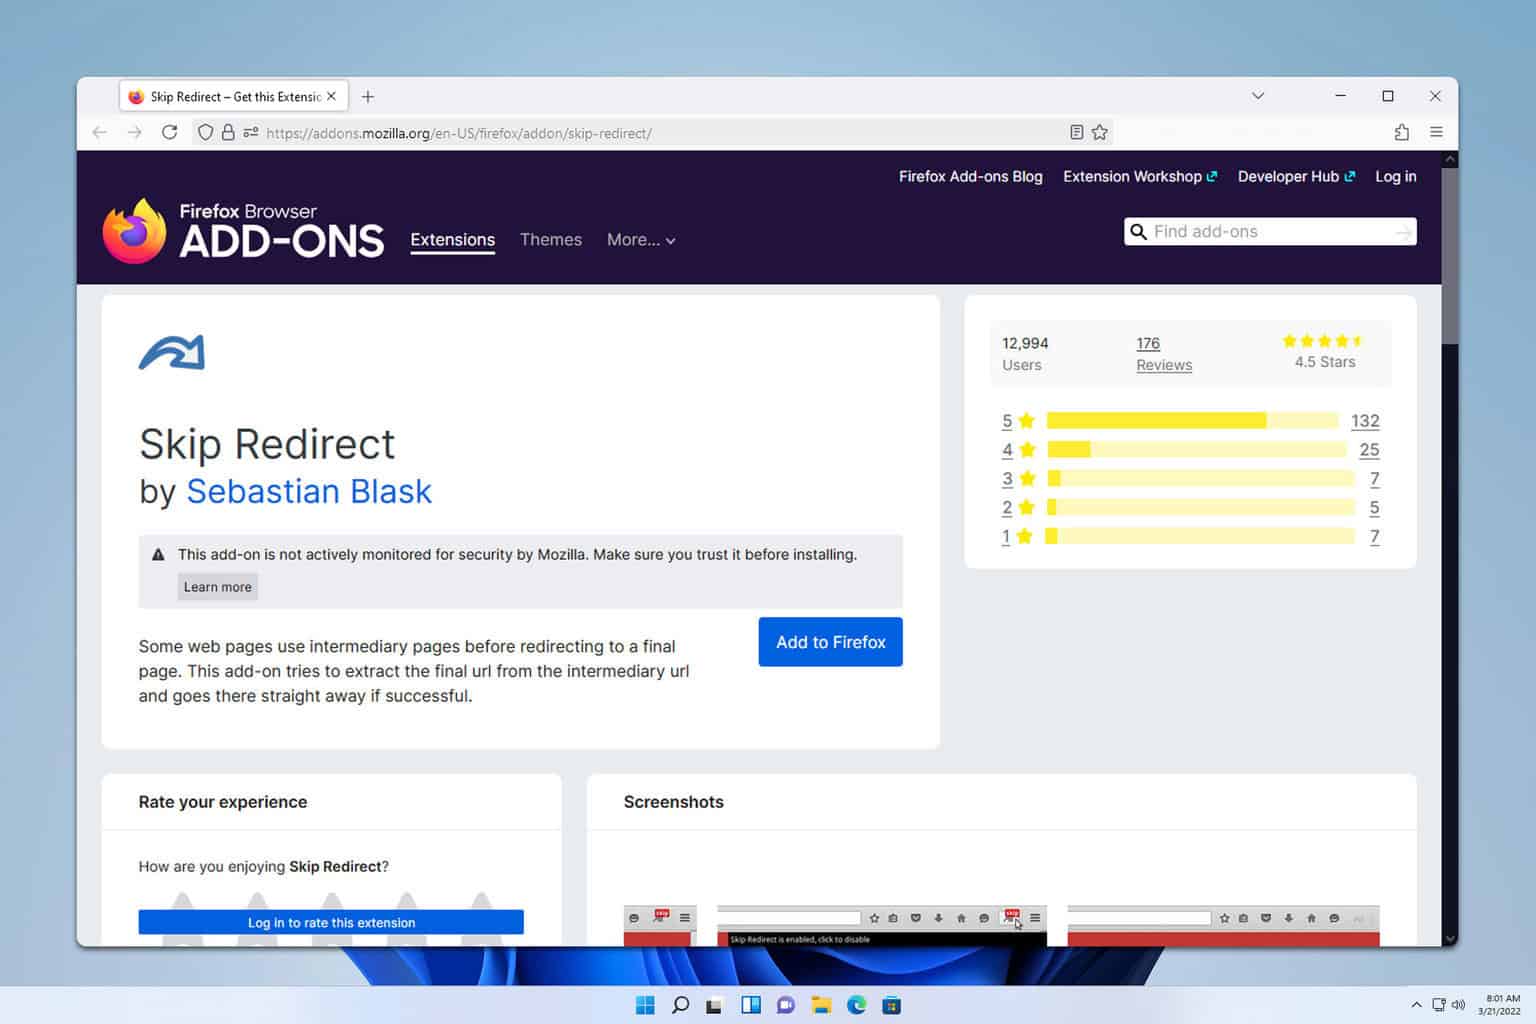
Task: Open the middle screenshot thumbnail
Action: pyautogui.click(x=881, y=926)
